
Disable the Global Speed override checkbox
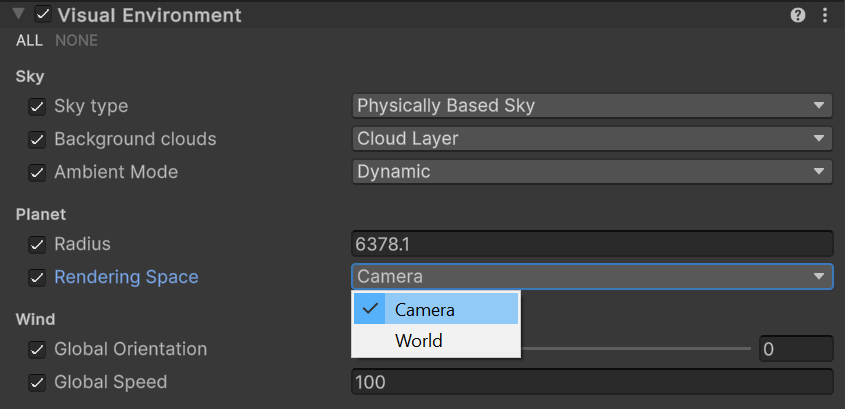37,382
